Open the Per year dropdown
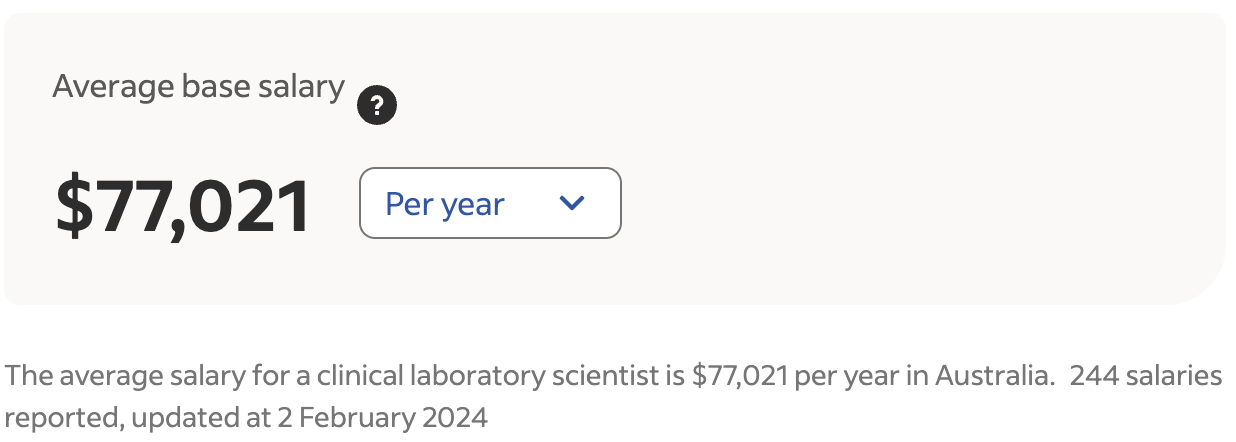Viewport: 1236px width, 442px height. point(490,203)
